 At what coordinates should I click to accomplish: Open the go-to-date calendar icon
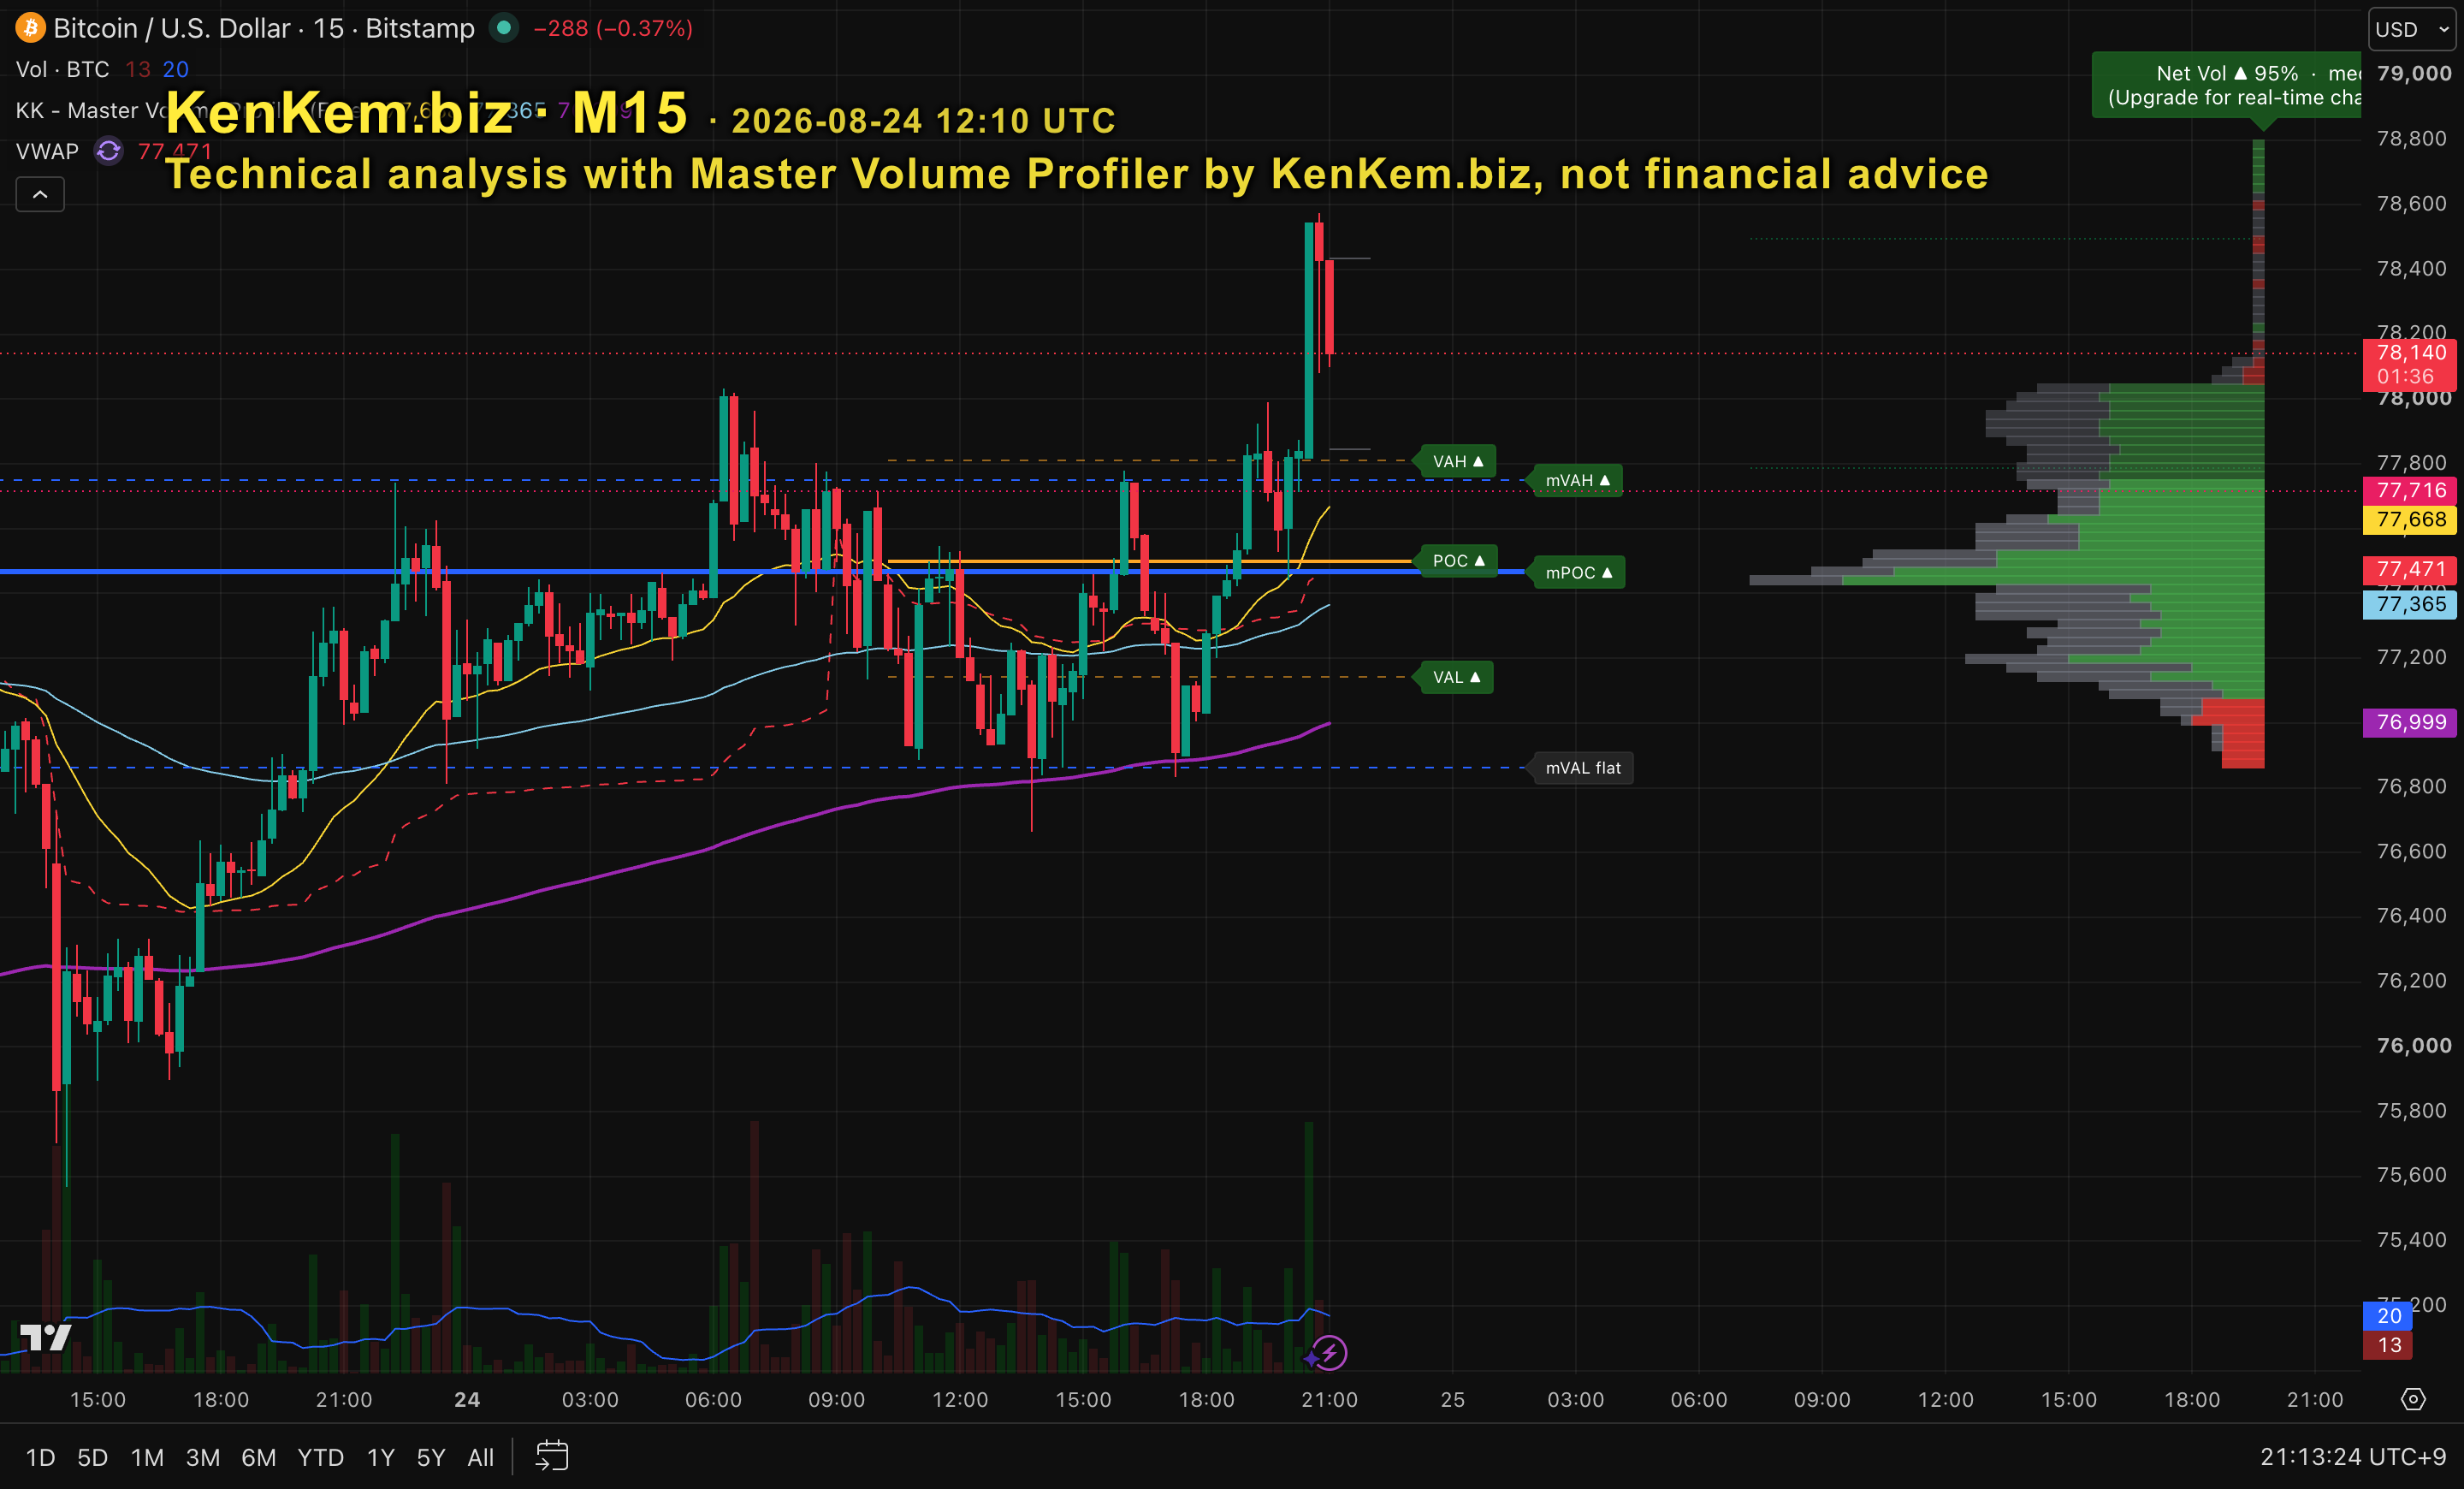tap(552, 1456)
